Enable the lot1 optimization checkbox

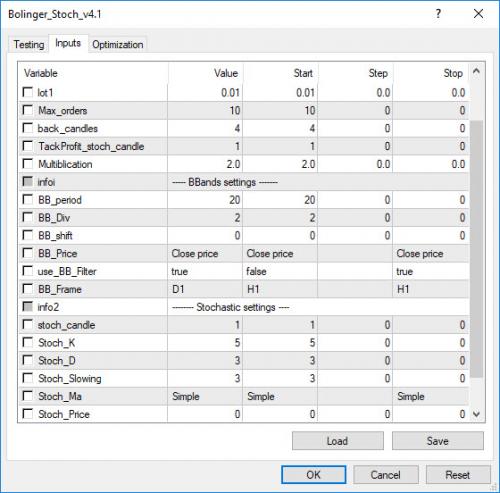[x=27, y=92]
